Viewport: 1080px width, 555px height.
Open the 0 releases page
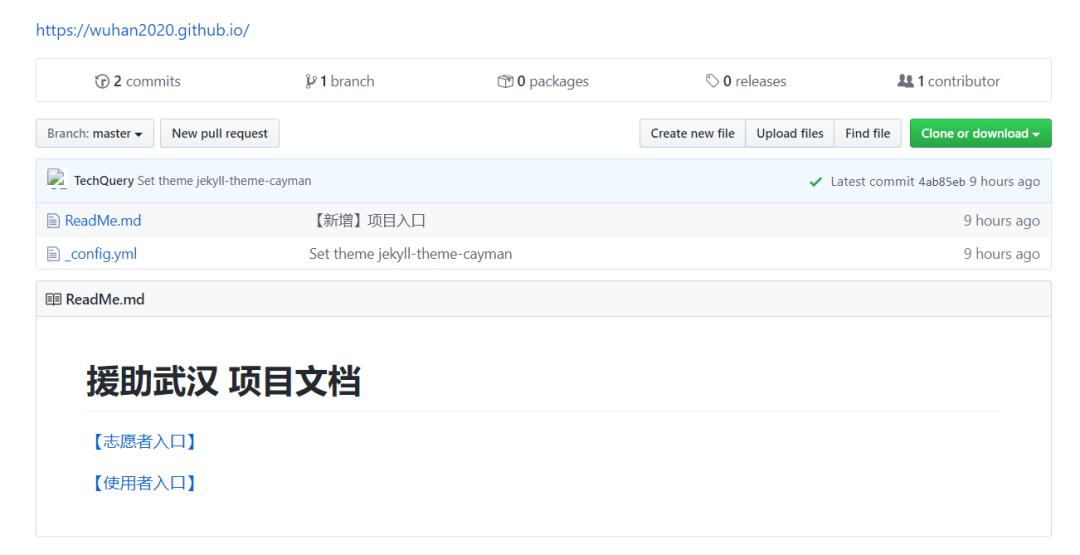click(x=755, y=81)
